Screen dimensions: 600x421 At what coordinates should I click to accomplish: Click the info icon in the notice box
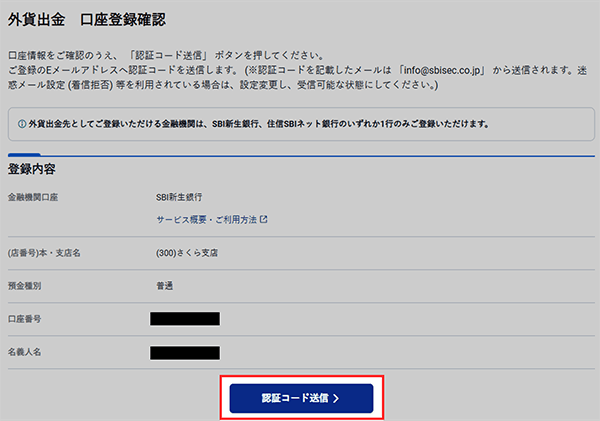[x=22, y=124]
